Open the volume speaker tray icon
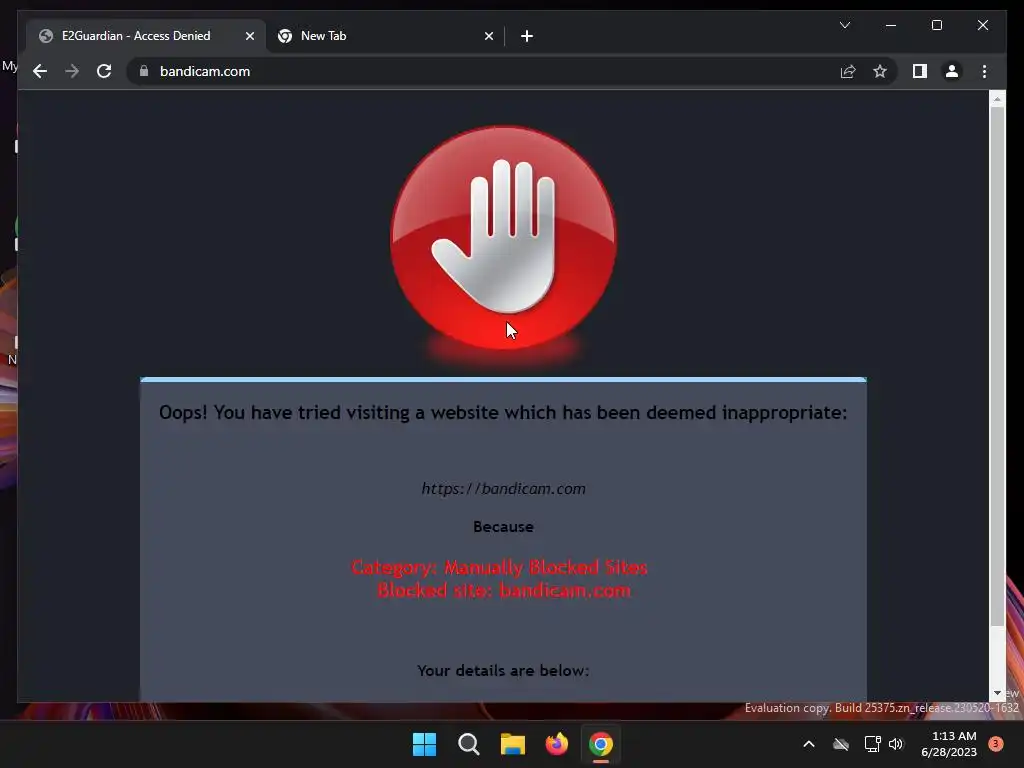Viewport: 1024px width, 768px height. pyautogui.click(x=896, y=744)
